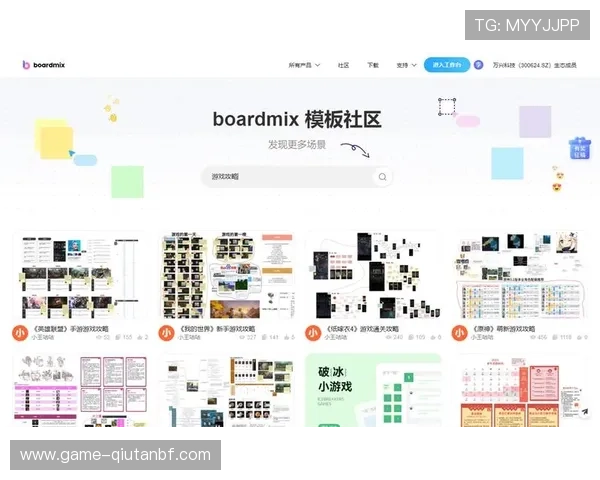Click the copies icon on 《纸嫁衣4》card
Screen dimensions: 600x480
(411, 337)
